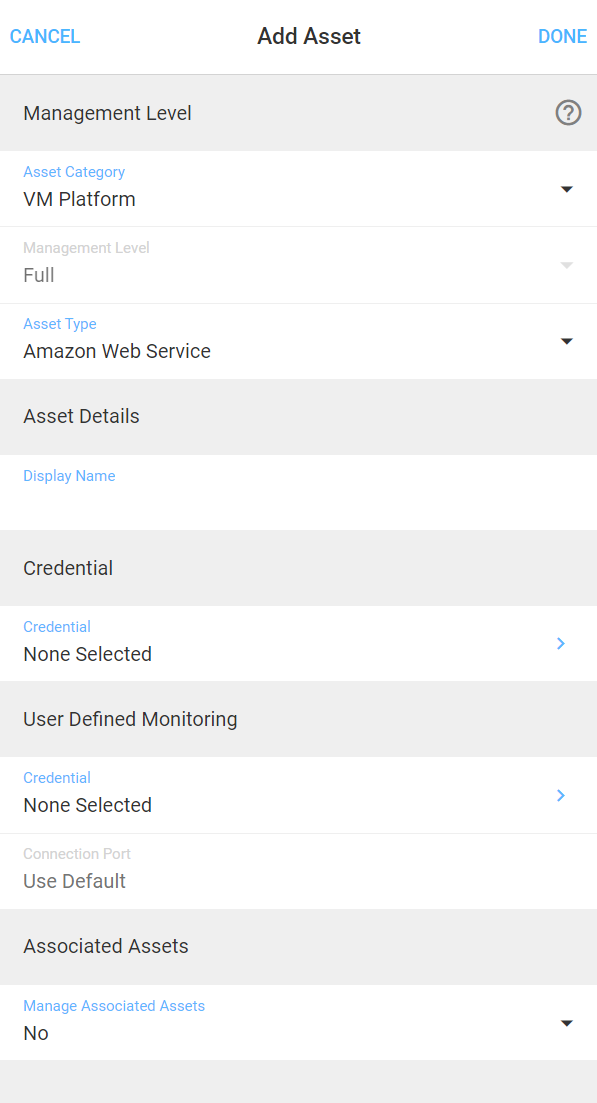597x1103 pixels.
Task: Click the greyed Management Level dropdown arrow
Action: [567, 265]
